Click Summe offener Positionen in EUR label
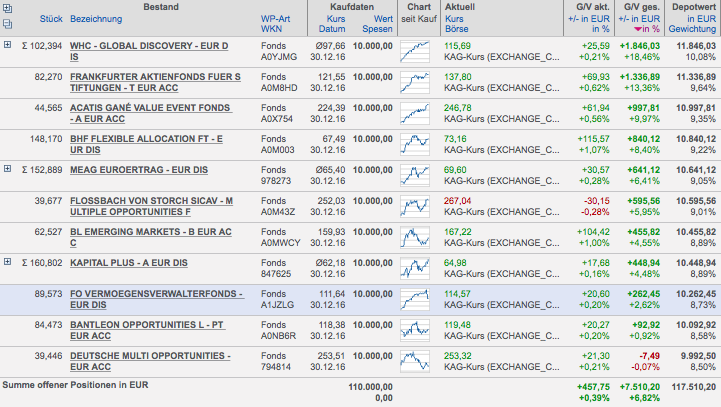 coord(75,385)
